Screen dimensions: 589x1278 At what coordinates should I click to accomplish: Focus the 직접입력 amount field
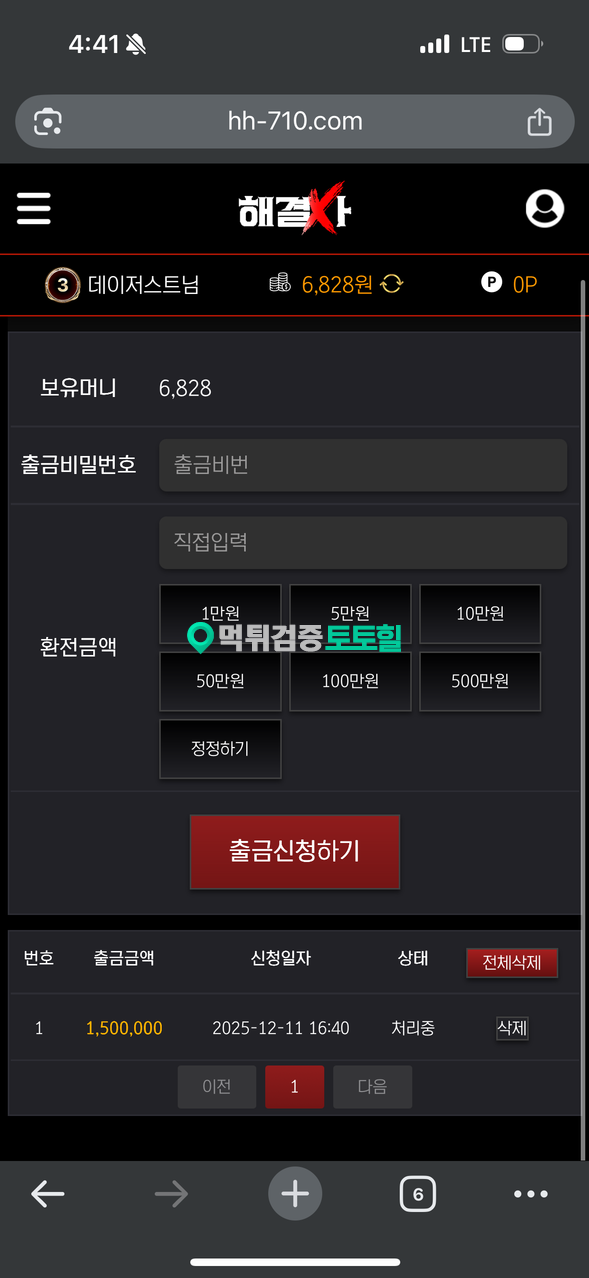tap(363, 542)
